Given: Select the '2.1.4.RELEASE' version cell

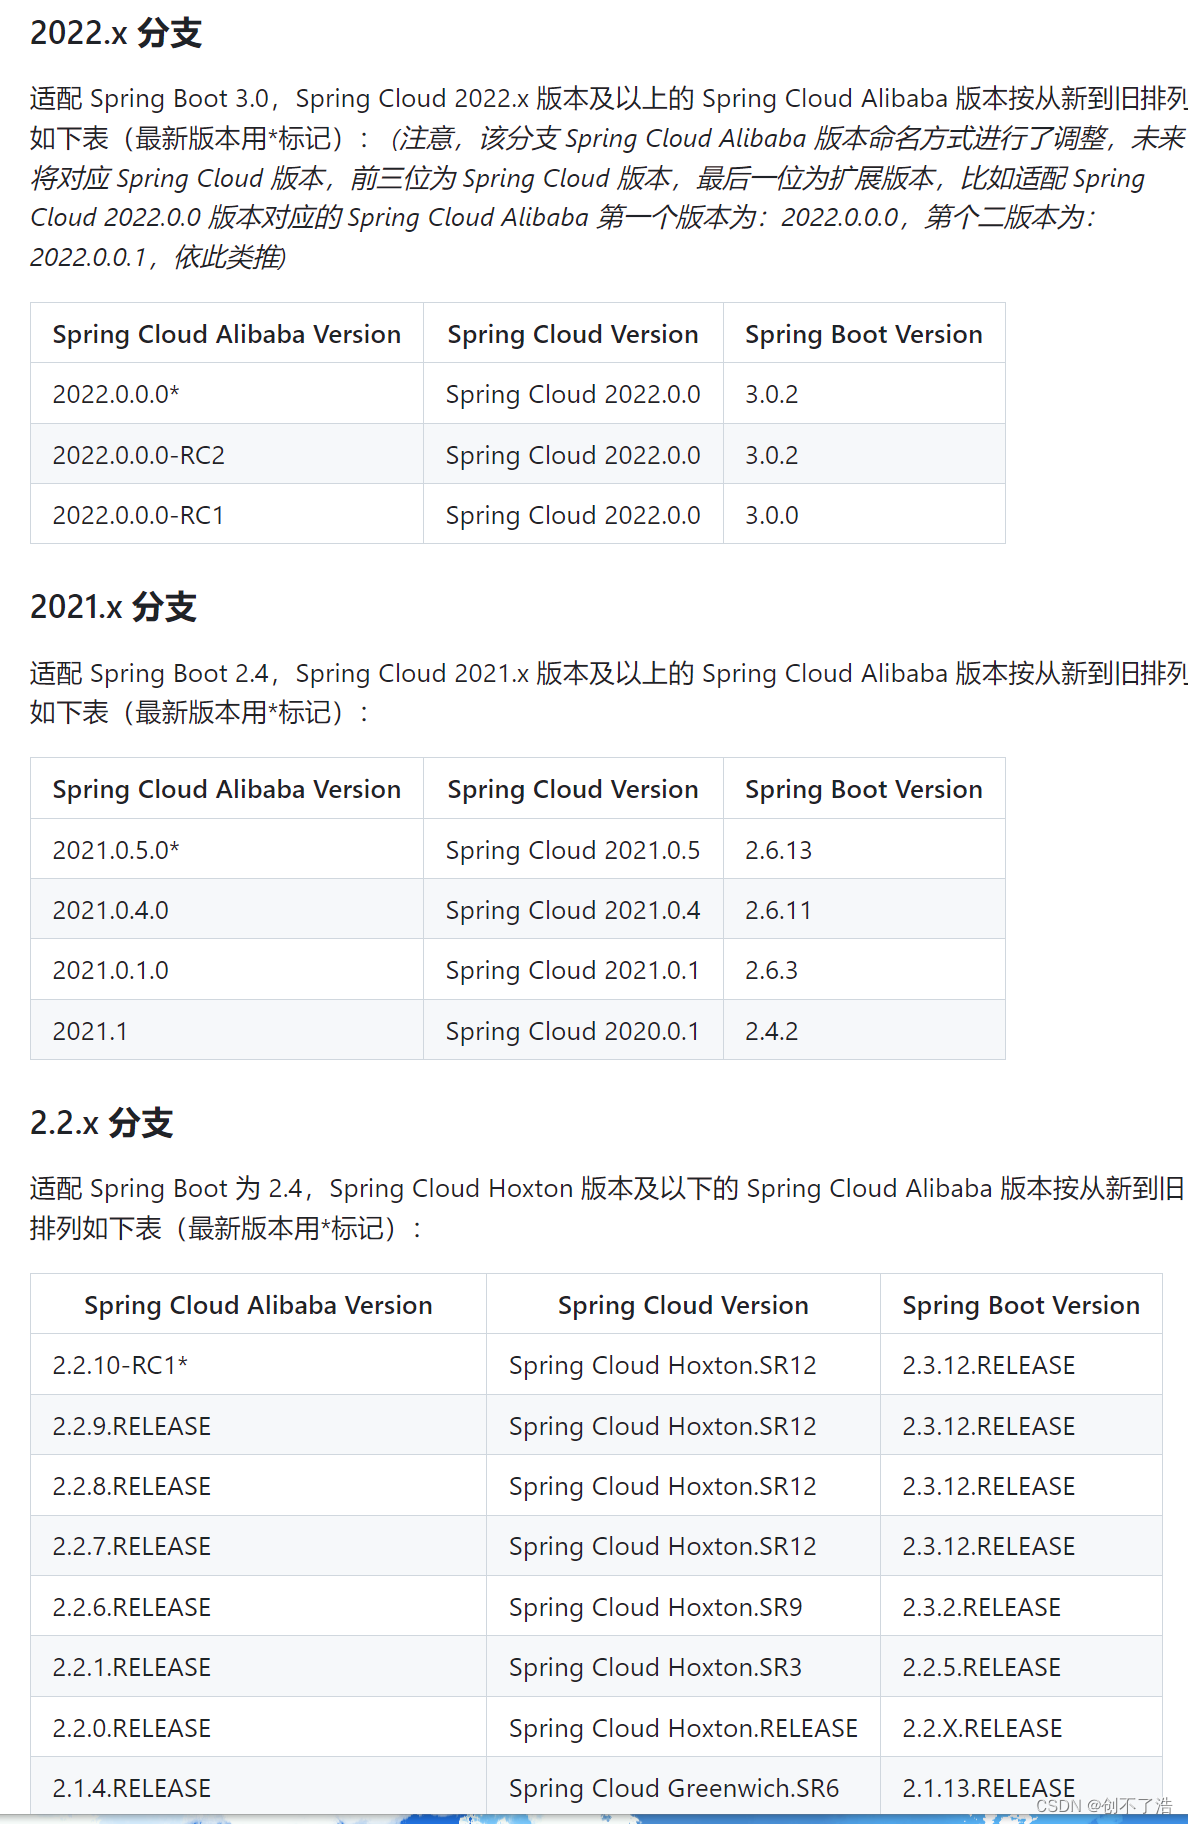Looking at the screenshot, I should [x=258, y=1787].
